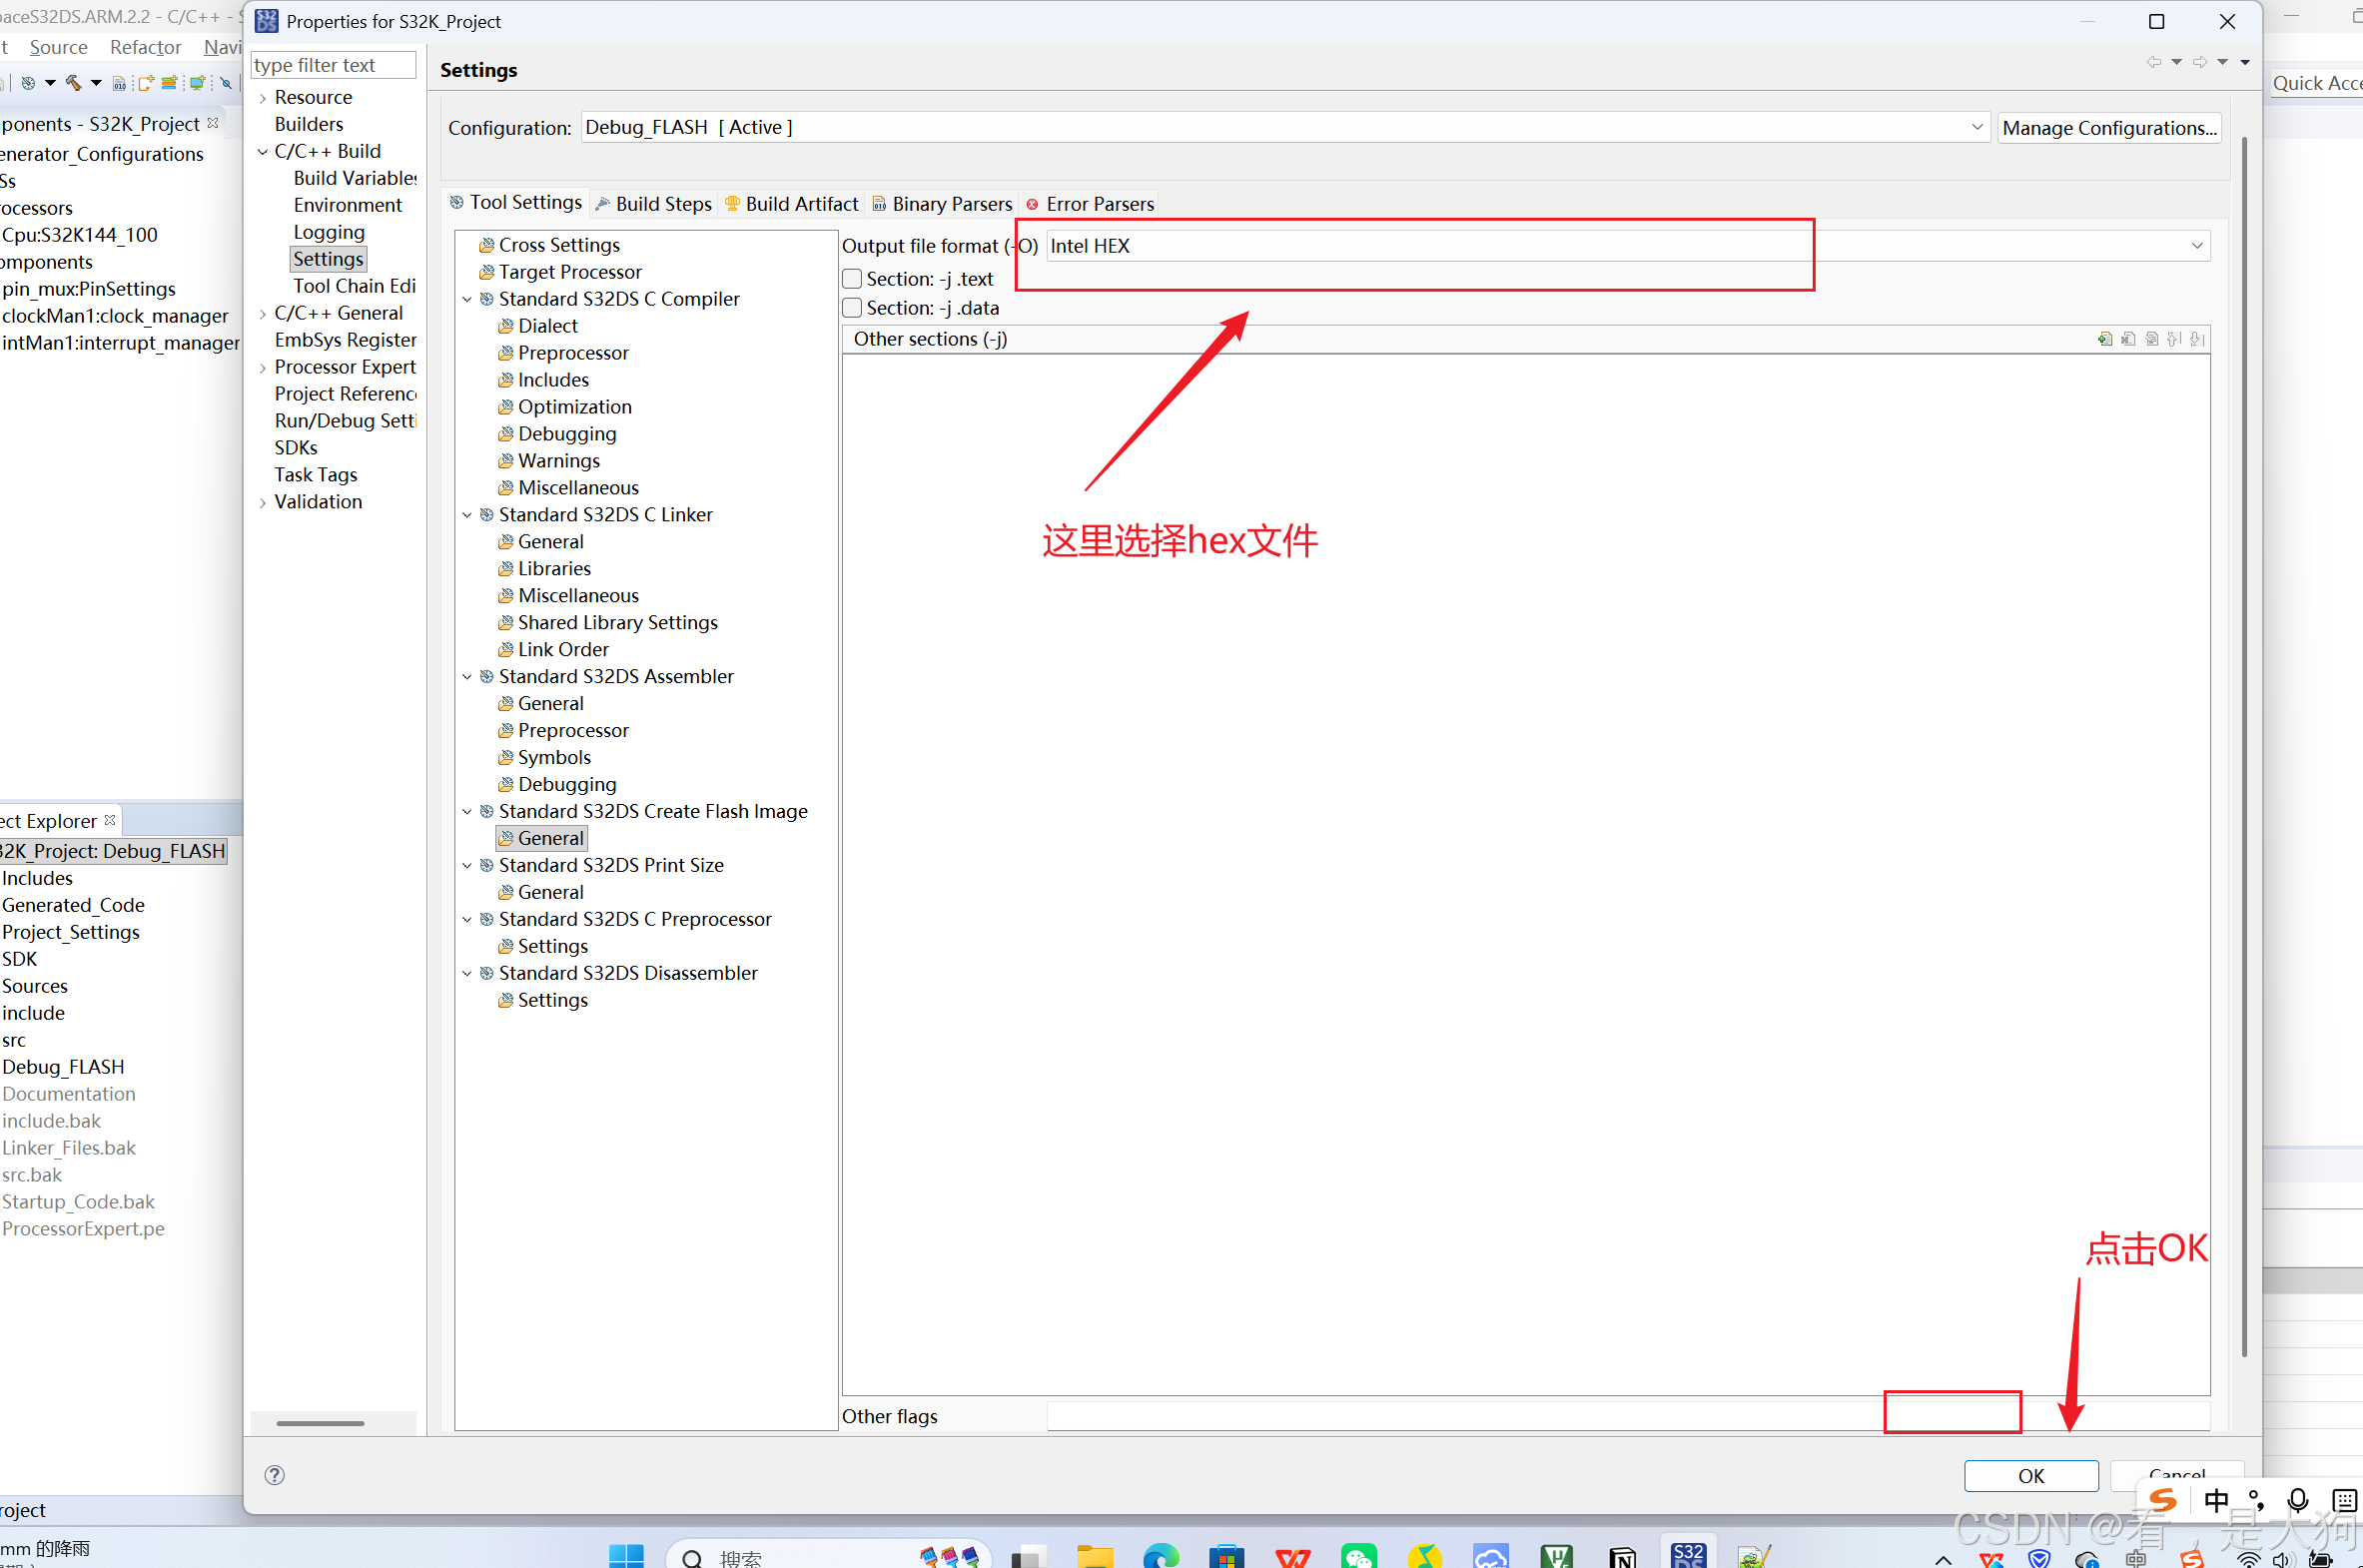The height and width of the screenshot is (1568, 2363).
Task: Click the Delete section icon in Other sections
Action: 2128,339
